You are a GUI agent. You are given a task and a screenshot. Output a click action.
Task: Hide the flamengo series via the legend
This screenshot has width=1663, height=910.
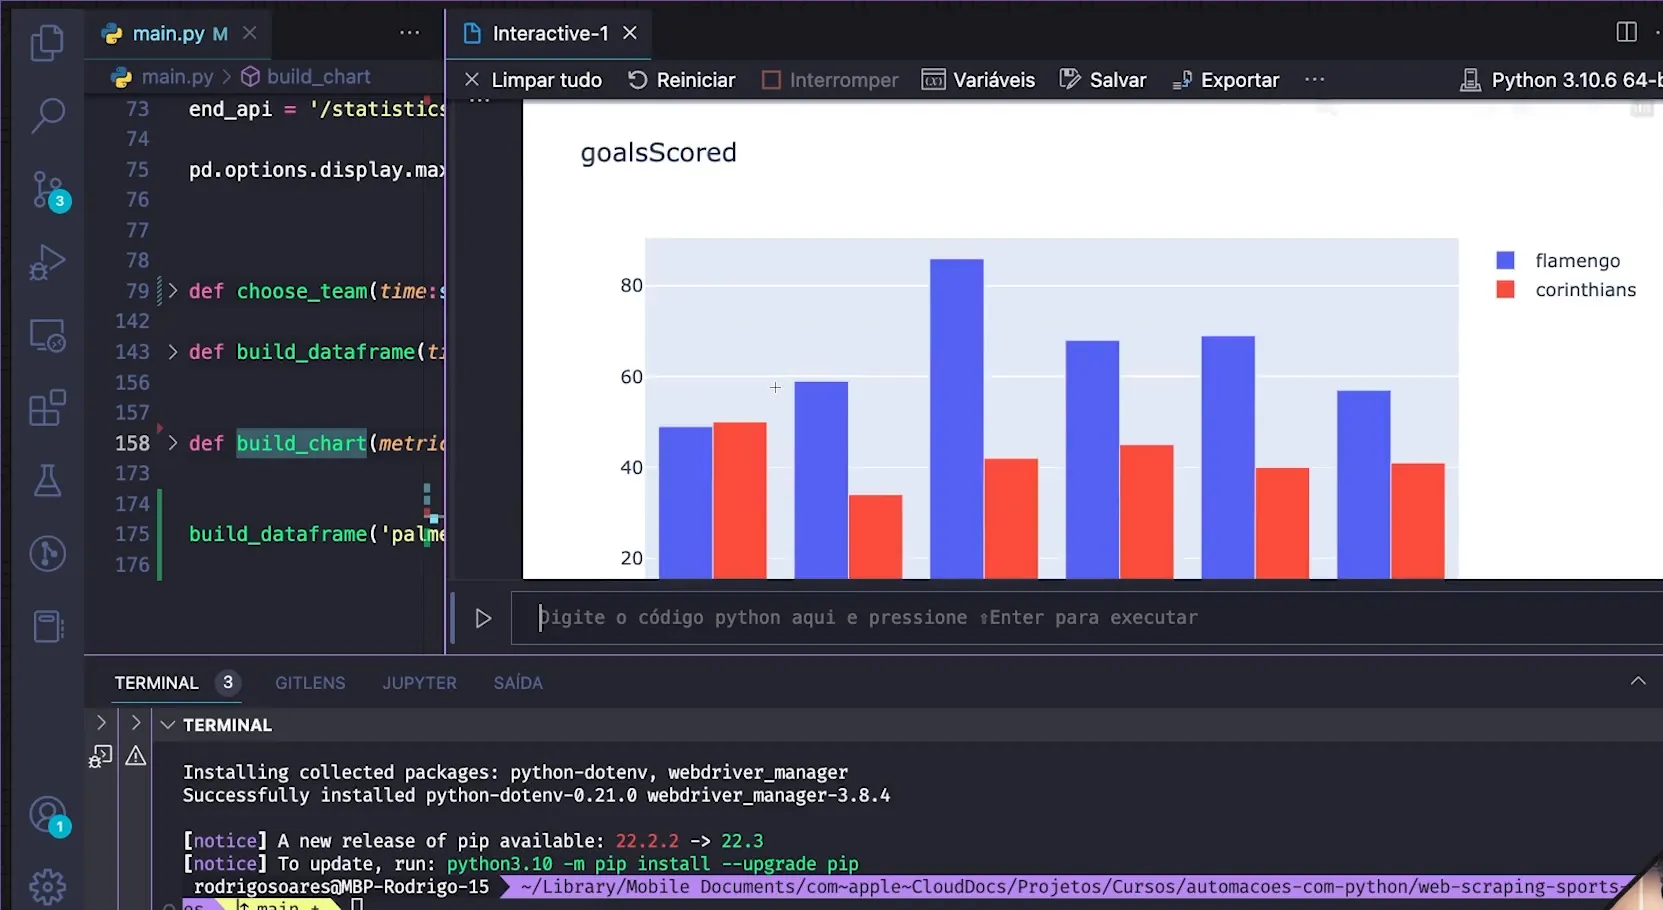point(1576,259)
